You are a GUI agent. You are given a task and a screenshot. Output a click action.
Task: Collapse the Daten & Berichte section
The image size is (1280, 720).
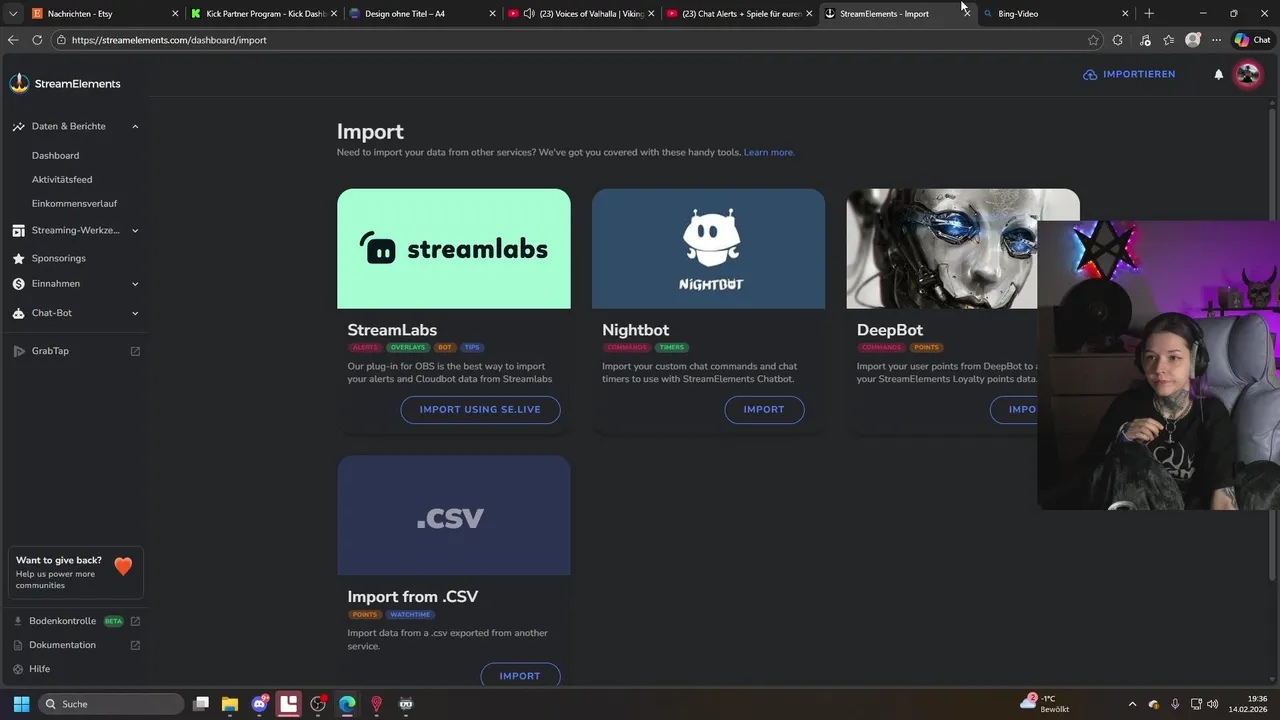point(135,127)
